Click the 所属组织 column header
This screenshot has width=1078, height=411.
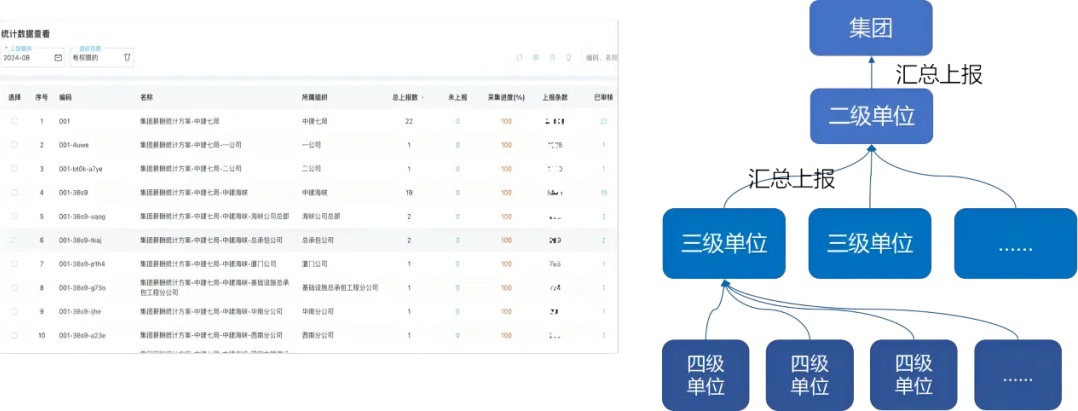(315, 97)
